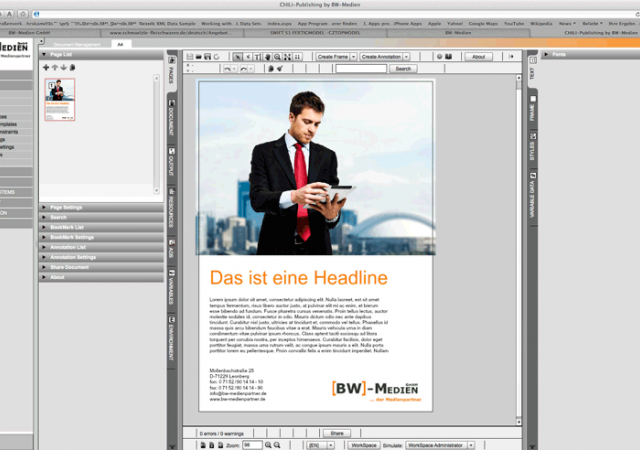Select the text tool in toolbar
640x450 pixels.
click(256, 57)
